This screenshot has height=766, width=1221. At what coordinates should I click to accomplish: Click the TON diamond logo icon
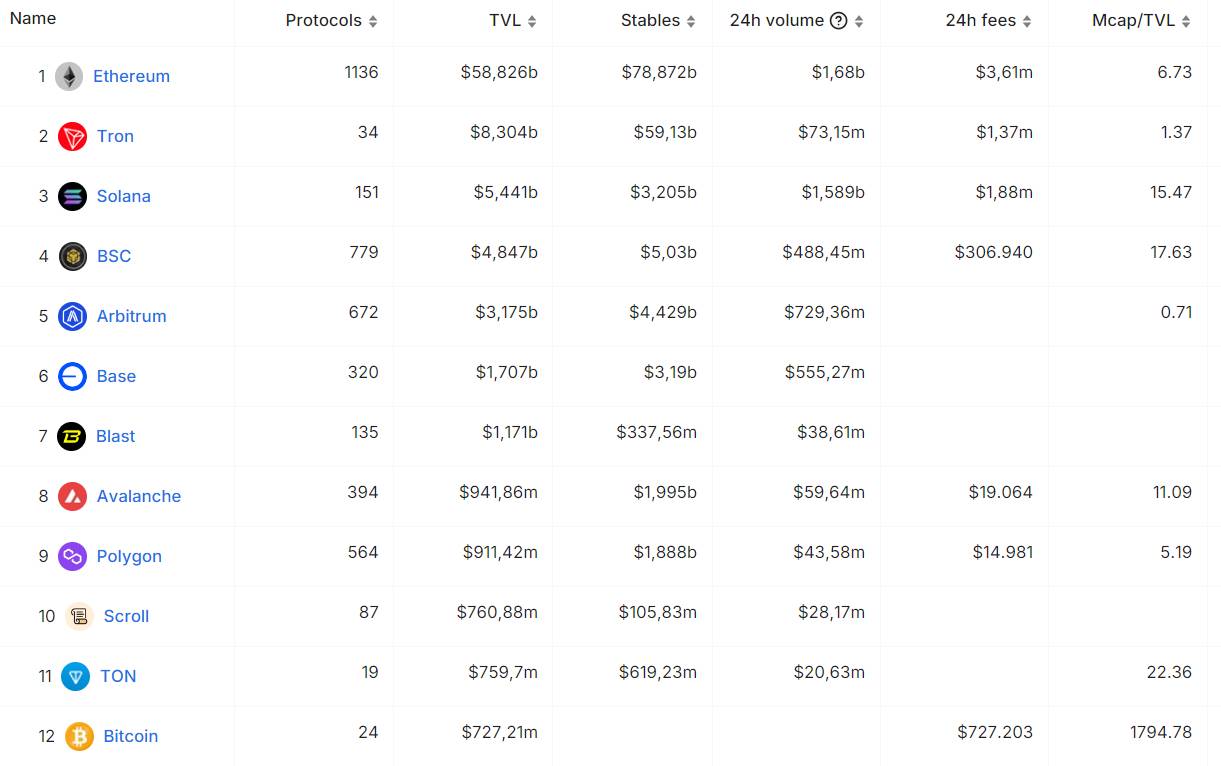click(75, 676)
